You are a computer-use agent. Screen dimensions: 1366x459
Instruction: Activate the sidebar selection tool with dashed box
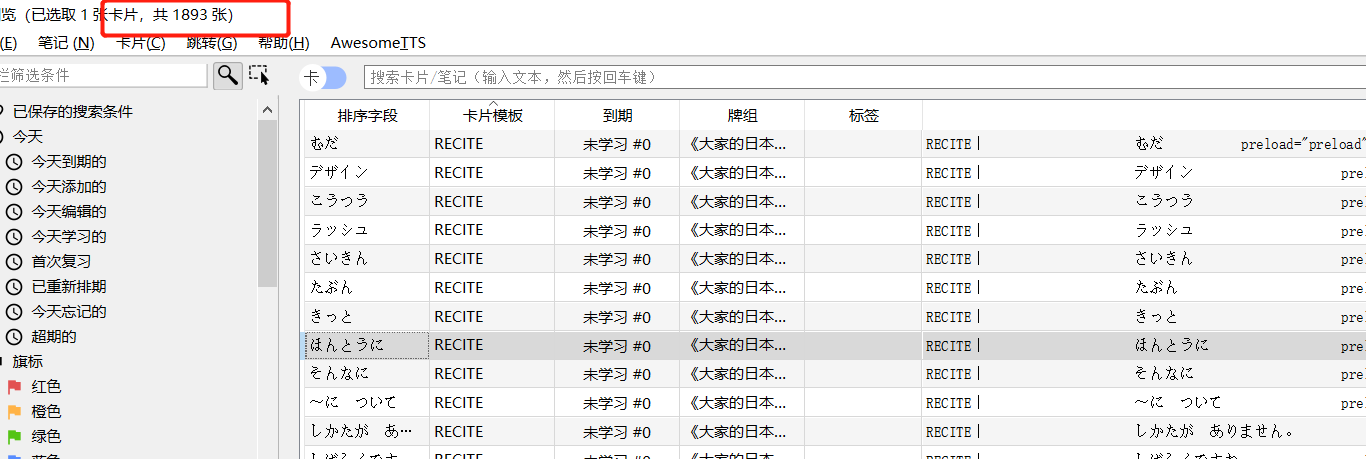click(259, 75)
